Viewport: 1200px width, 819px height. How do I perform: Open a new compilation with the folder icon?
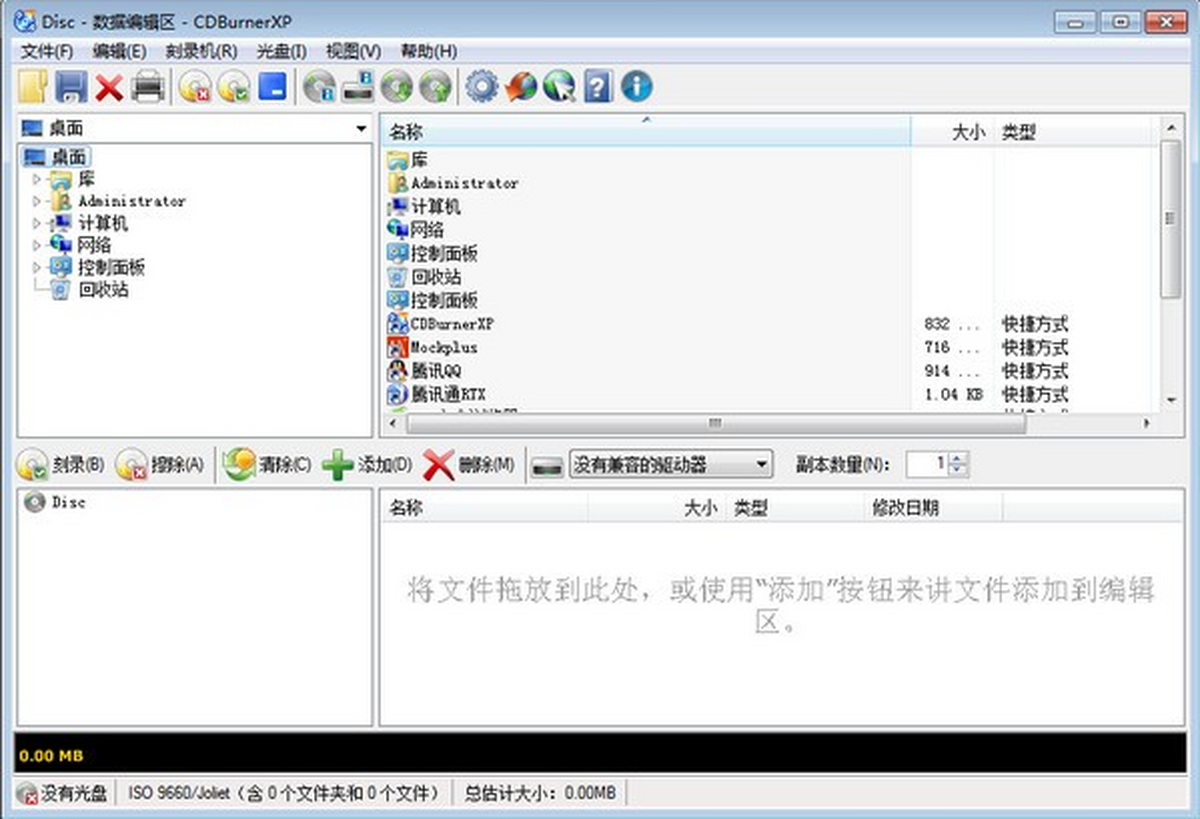tap(32, 86)
